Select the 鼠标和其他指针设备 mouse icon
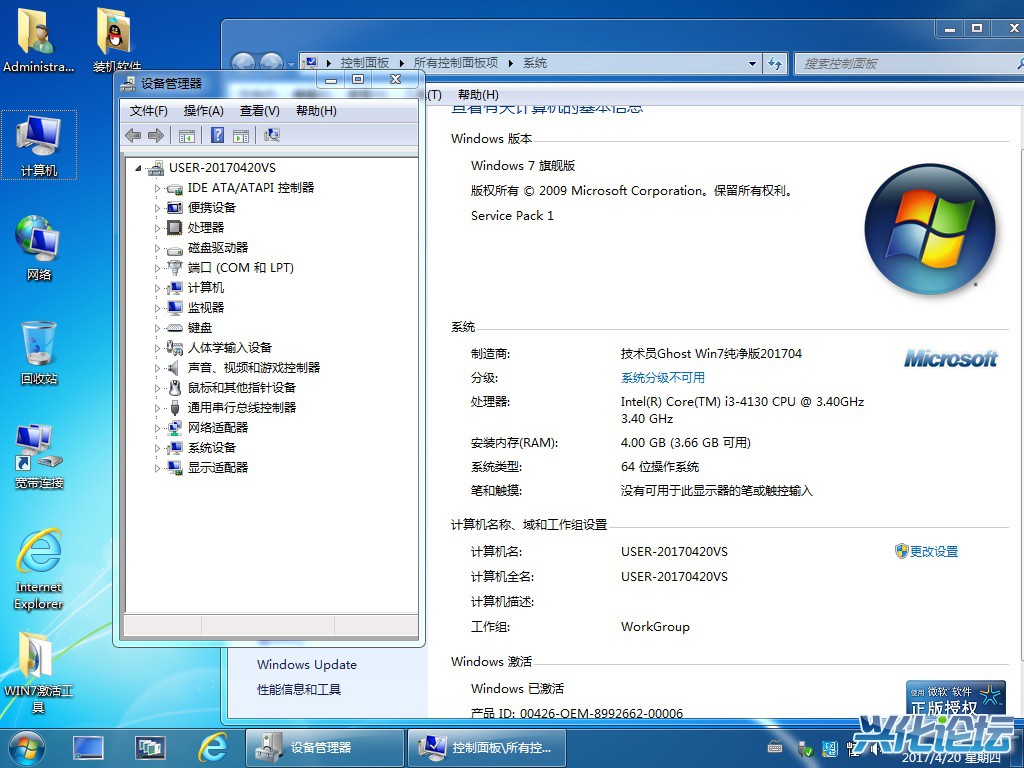Viewport: 1024px width, 768px height. (174, 388)
